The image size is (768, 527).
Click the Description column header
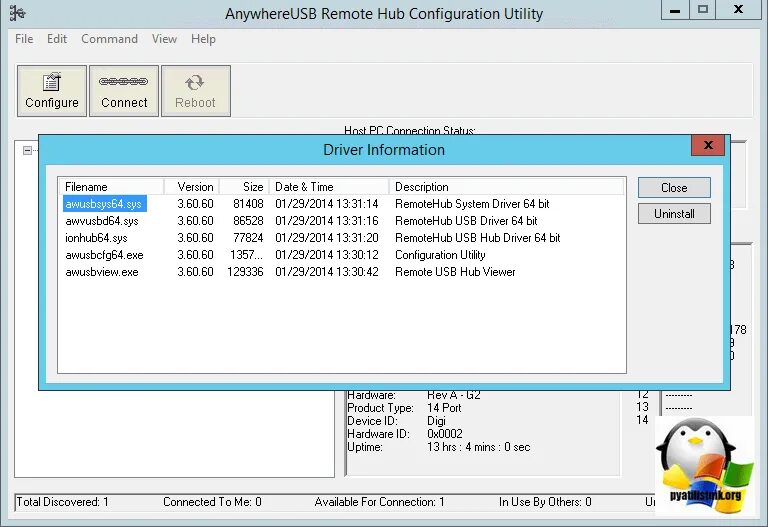[506, 187]
